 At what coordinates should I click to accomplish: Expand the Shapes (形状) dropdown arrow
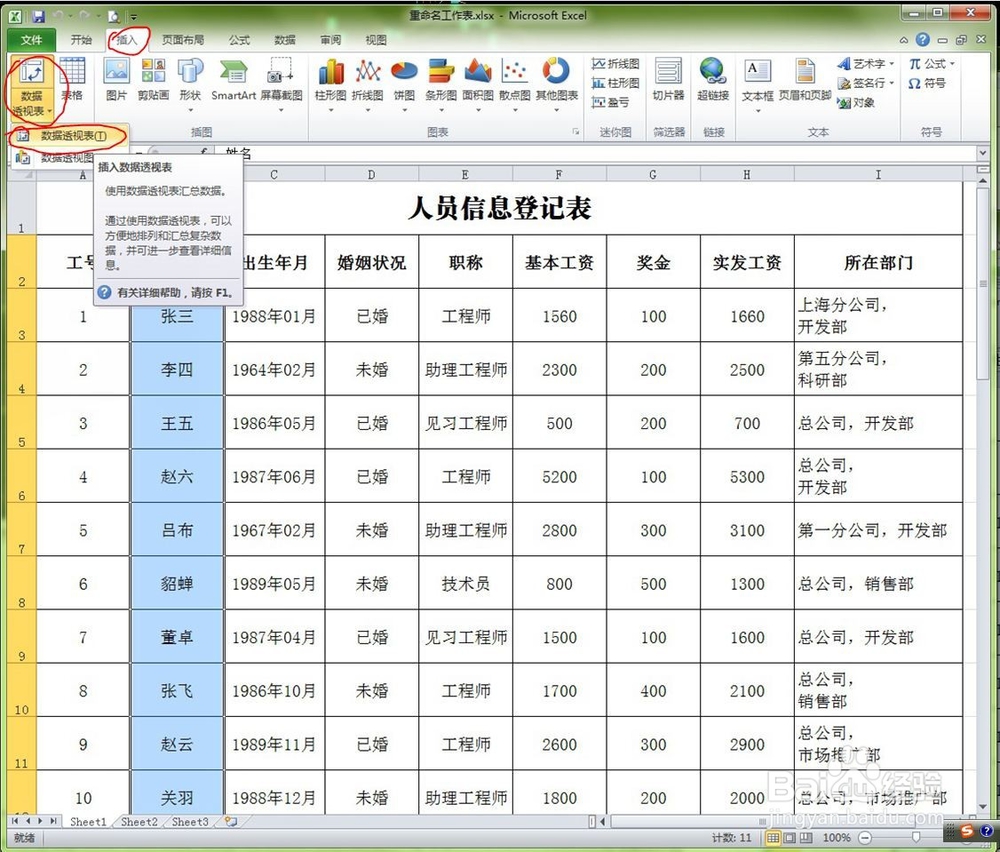(x=190, y=110)
